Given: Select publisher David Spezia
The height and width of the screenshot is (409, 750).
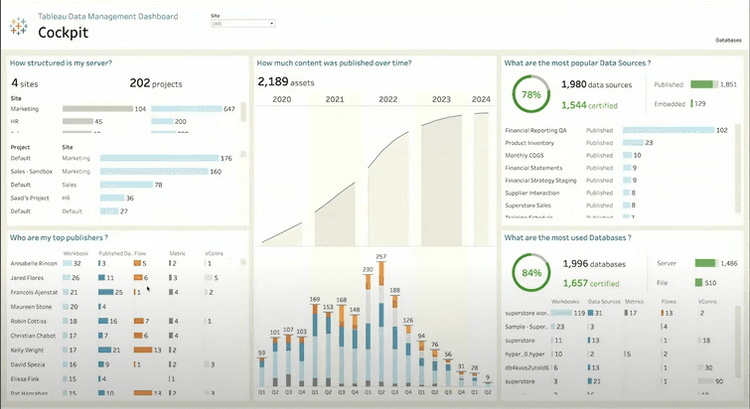Looking at the screenshot, I should (28, 364).
